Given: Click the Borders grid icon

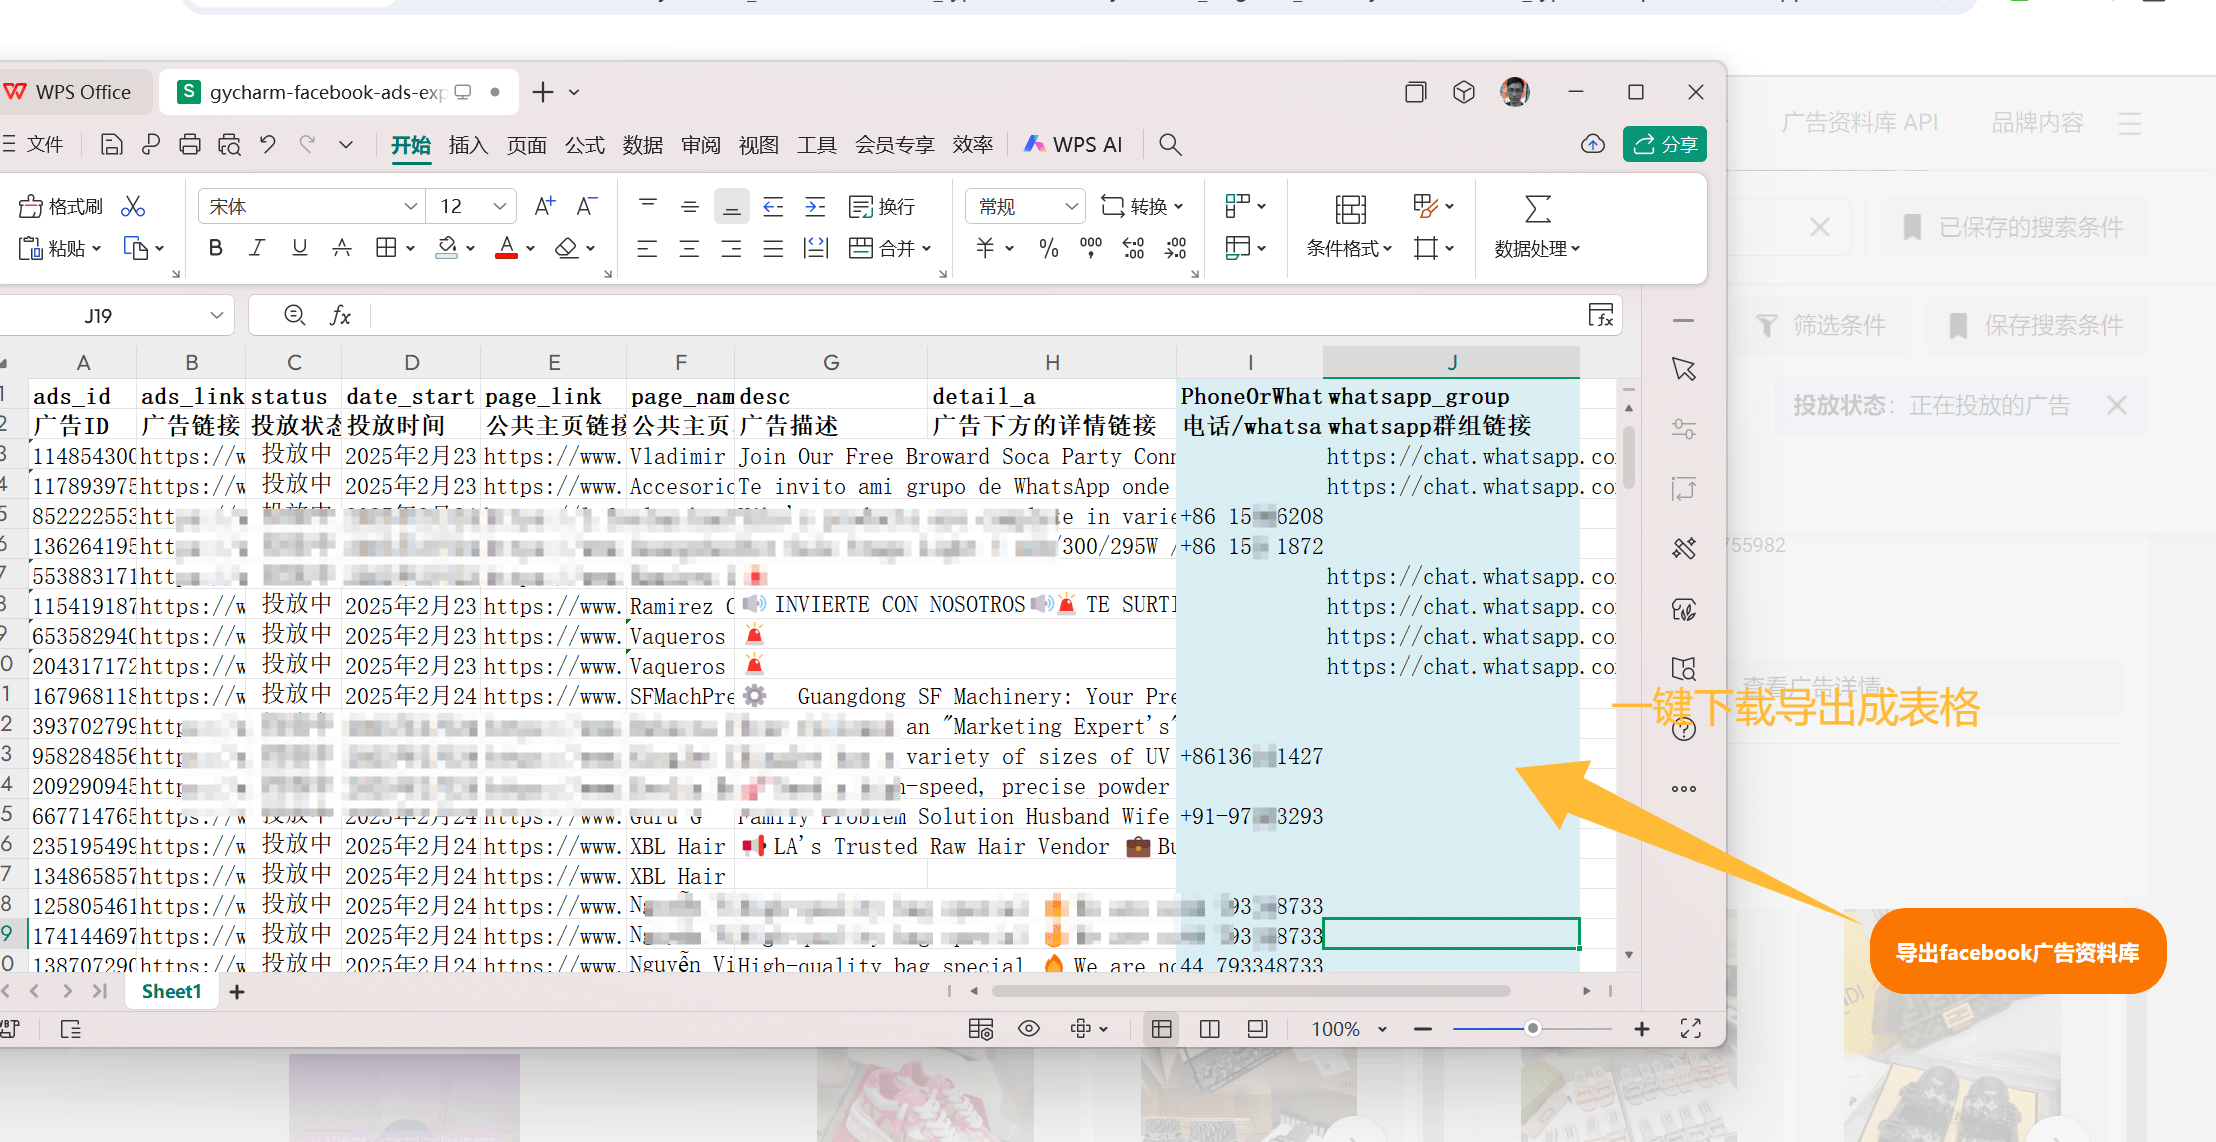Looking at the screenshot, I should pos(386,248).
